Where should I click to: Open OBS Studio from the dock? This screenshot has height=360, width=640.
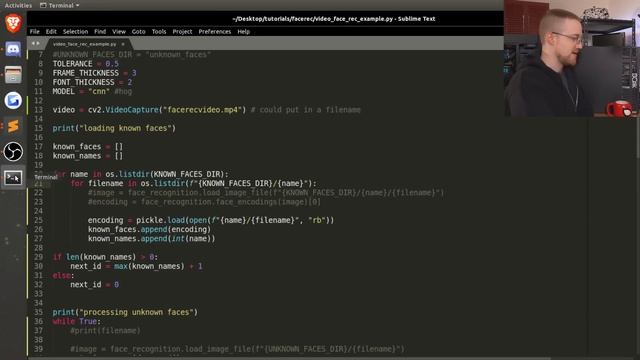point(13,152)
